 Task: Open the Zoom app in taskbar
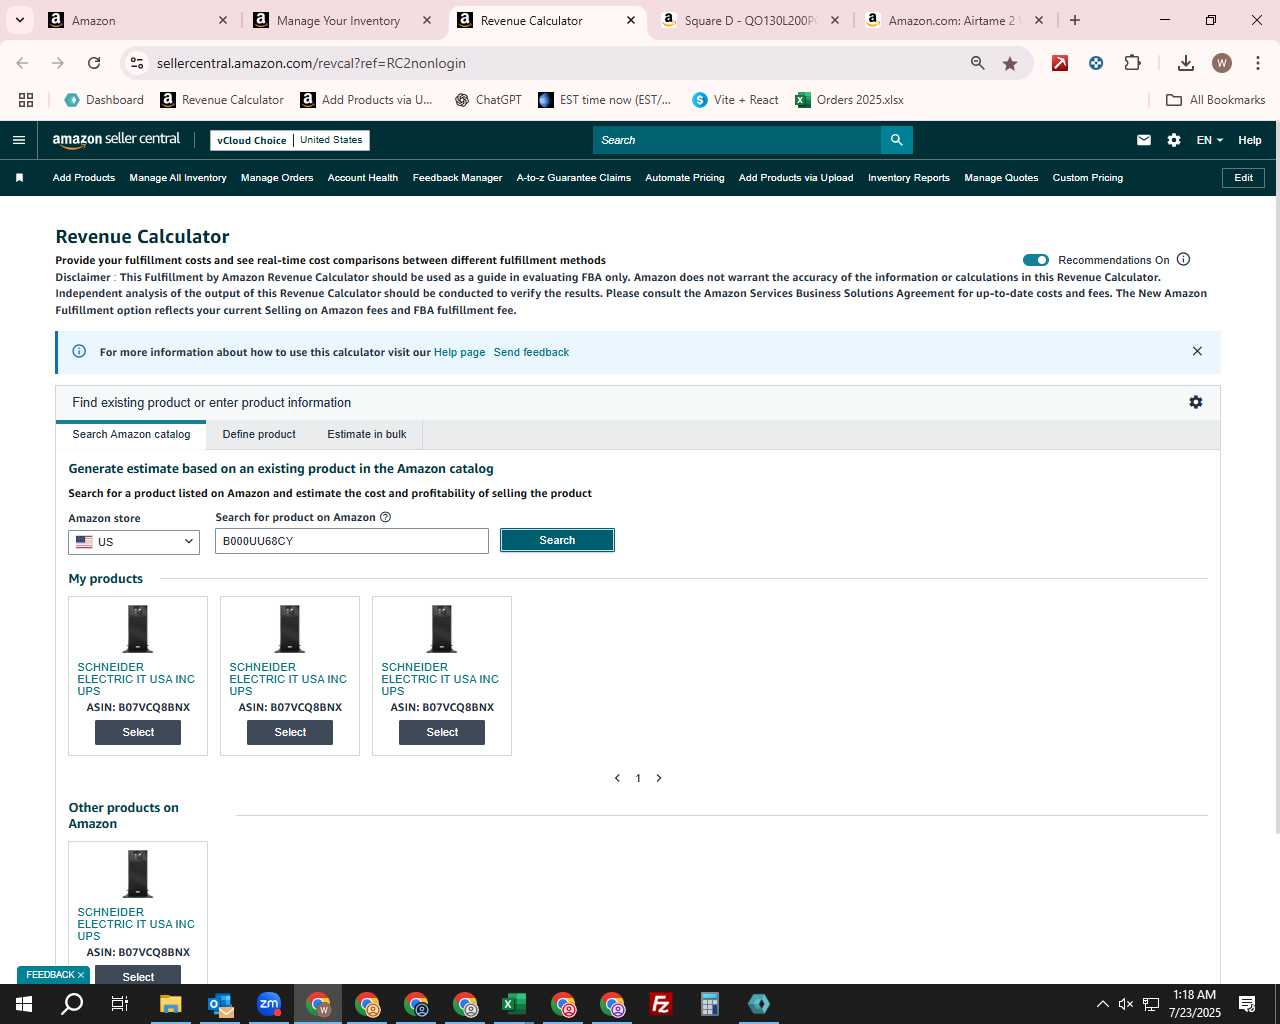point(269,1004)
